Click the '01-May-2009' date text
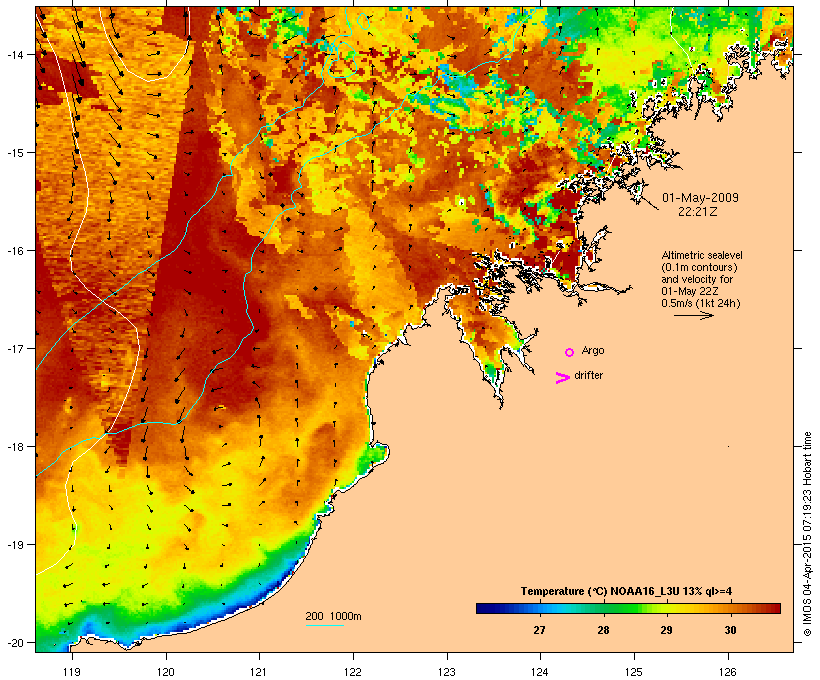 [700, 198]
